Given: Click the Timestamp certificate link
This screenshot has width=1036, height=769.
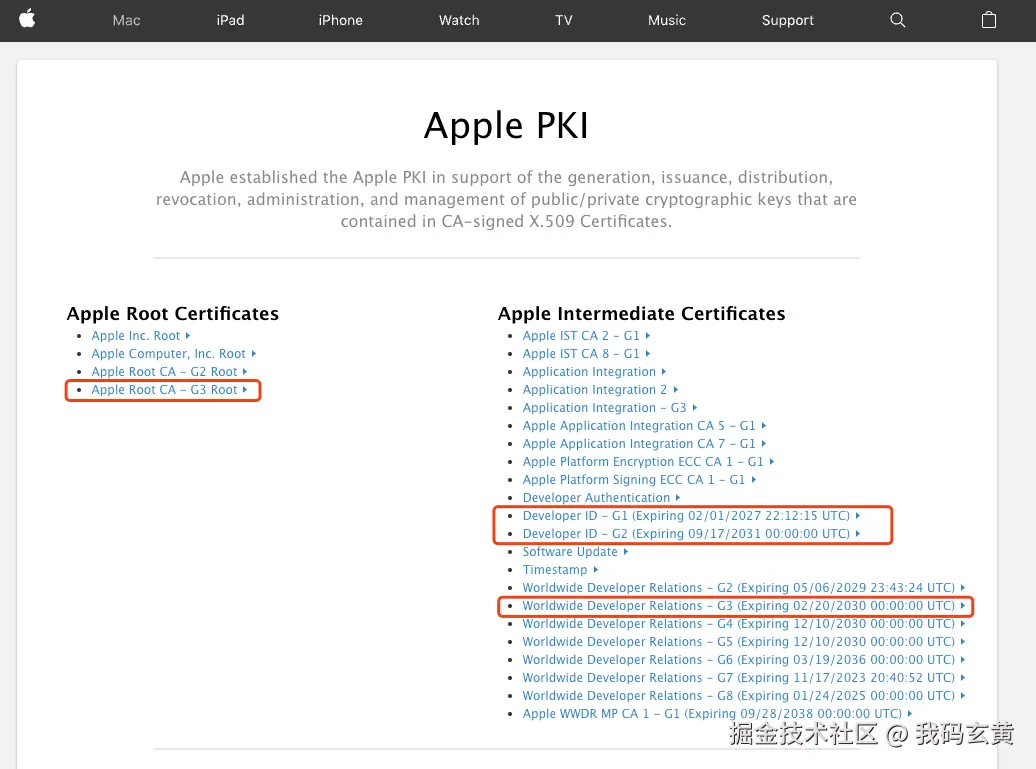Looking at the screenshot, I should pyautogui.click(x=560, y=569).
